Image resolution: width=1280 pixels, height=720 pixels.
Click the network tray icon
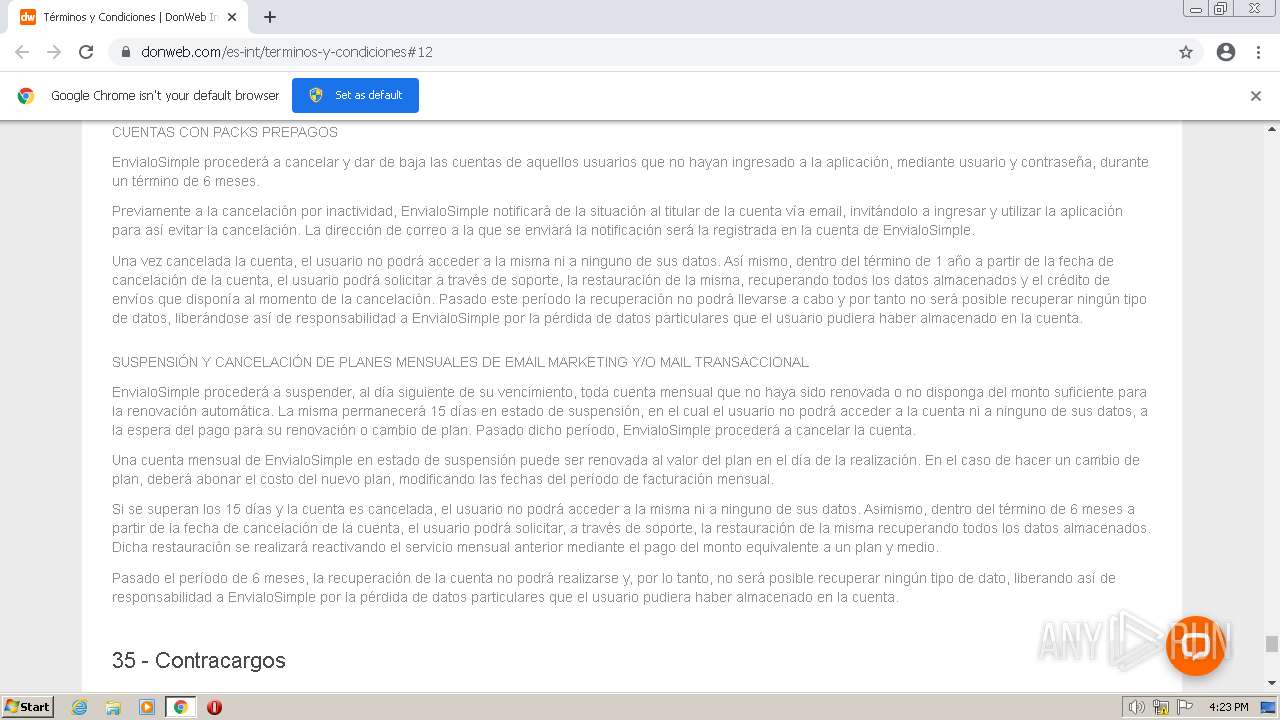1161,707
